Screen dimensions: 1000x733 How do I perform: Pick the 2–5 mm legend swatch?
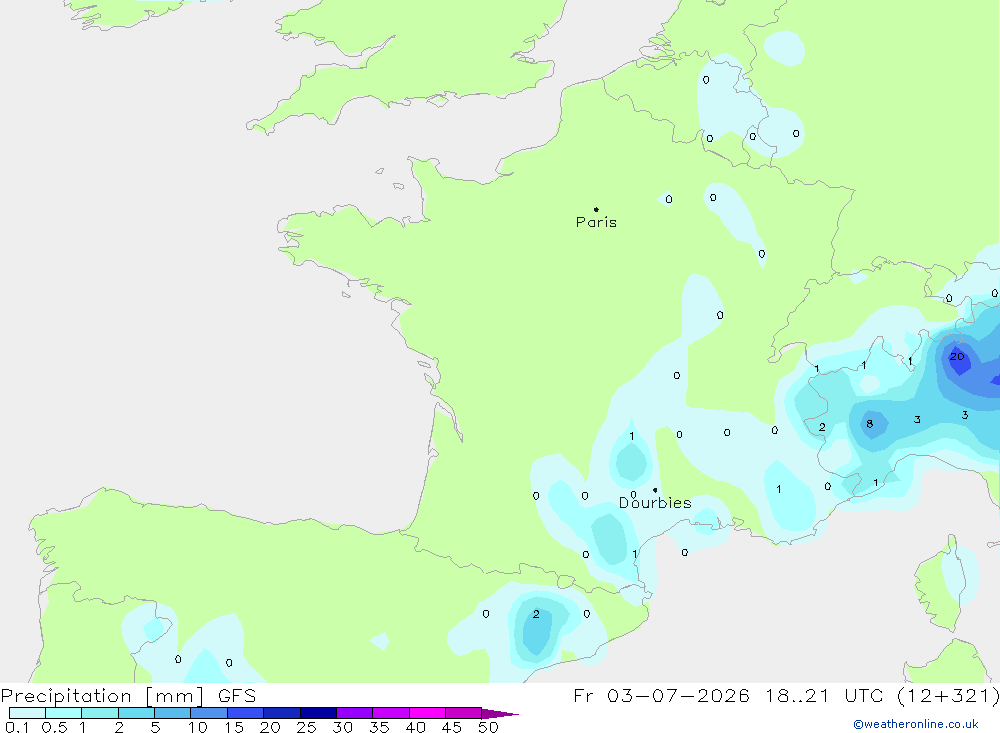click(x=136, y=713)
